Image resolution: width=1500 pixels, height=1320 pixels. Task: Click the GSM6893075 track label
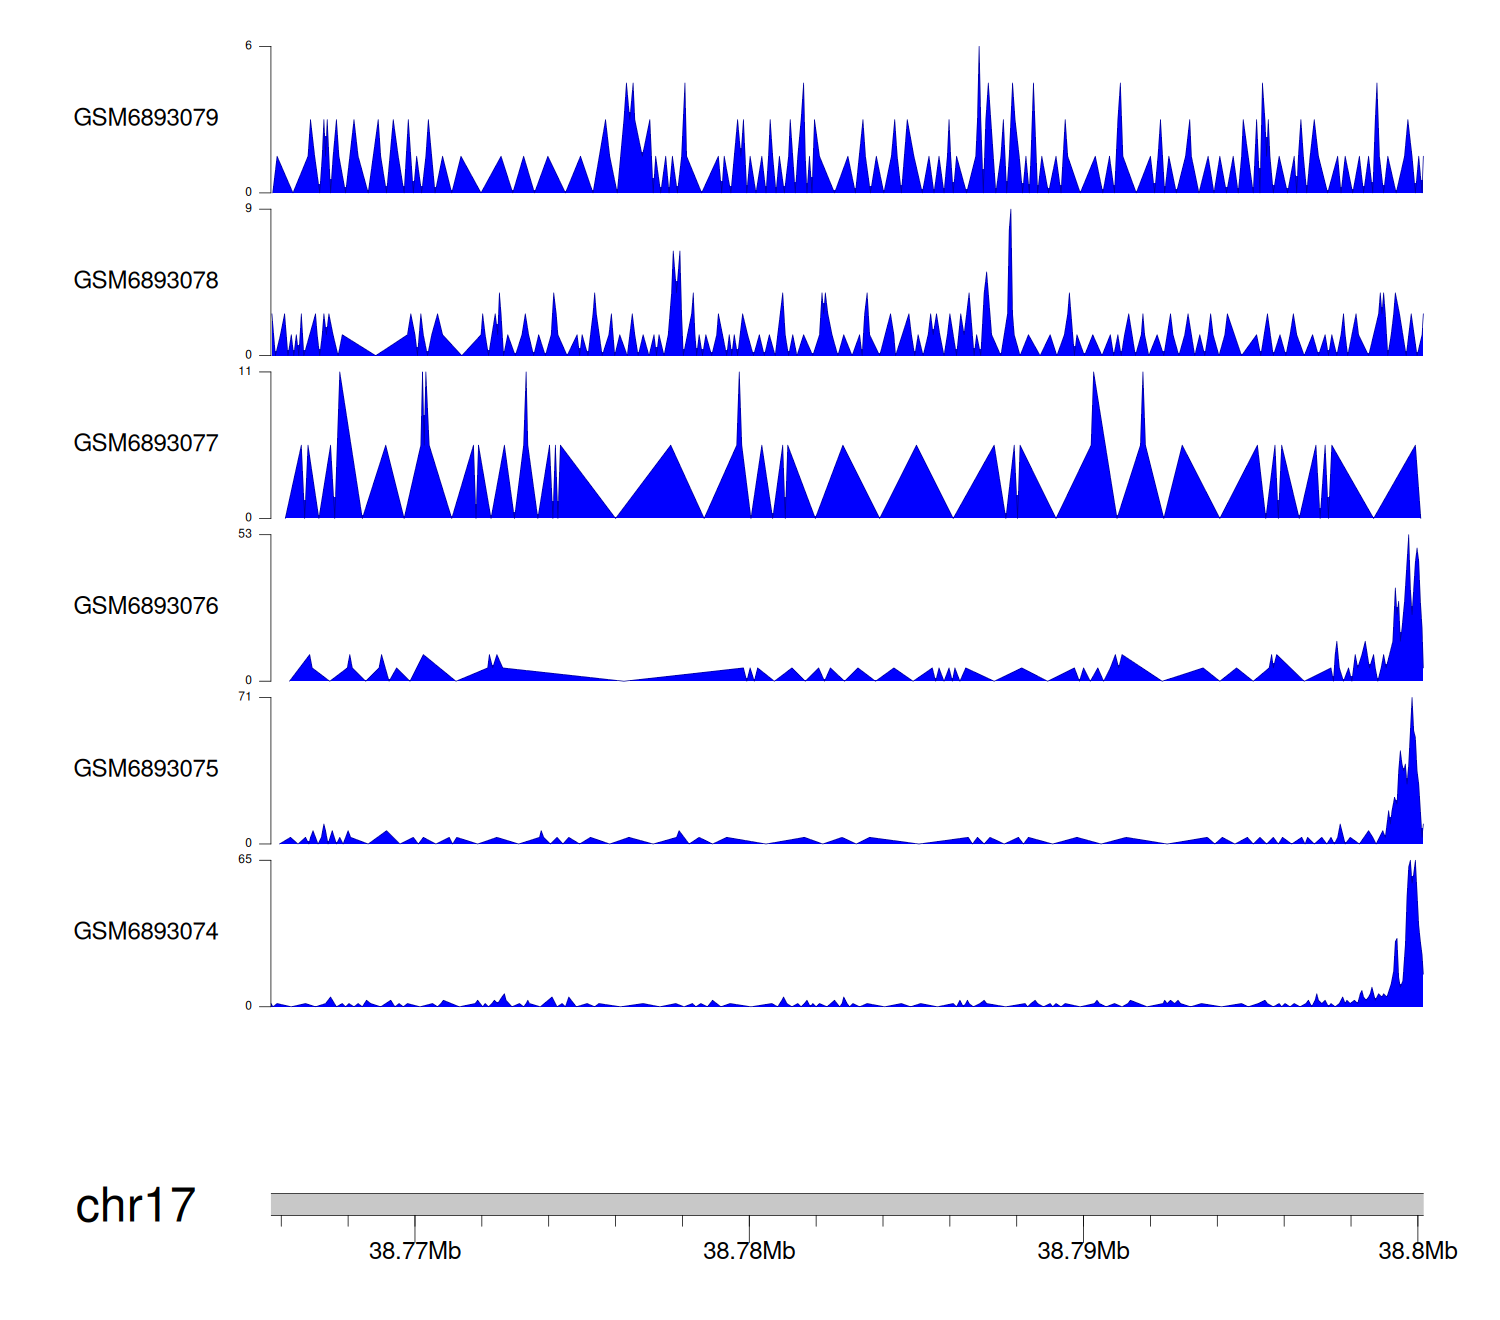tap(146, 769)
